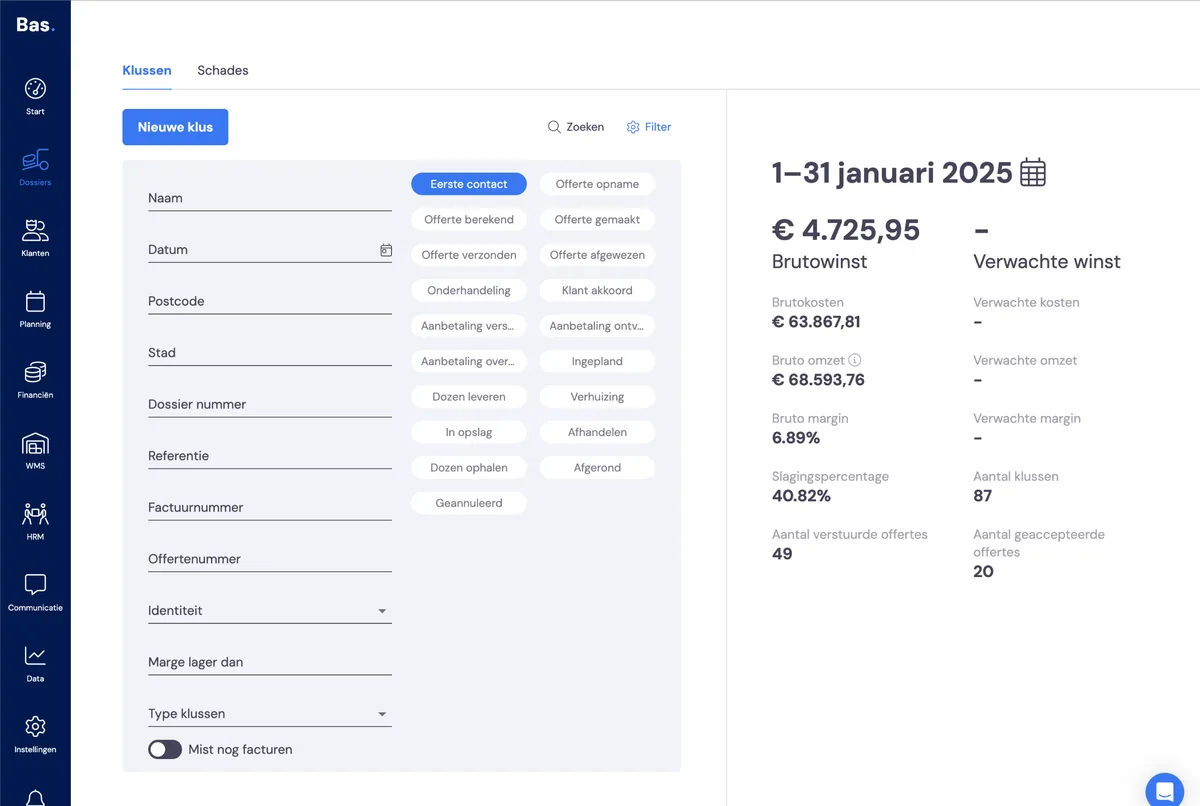The width and height of the screenshot is (1200, 806).
Task: Toggle In opslag status chip
Action: point(469,432)
